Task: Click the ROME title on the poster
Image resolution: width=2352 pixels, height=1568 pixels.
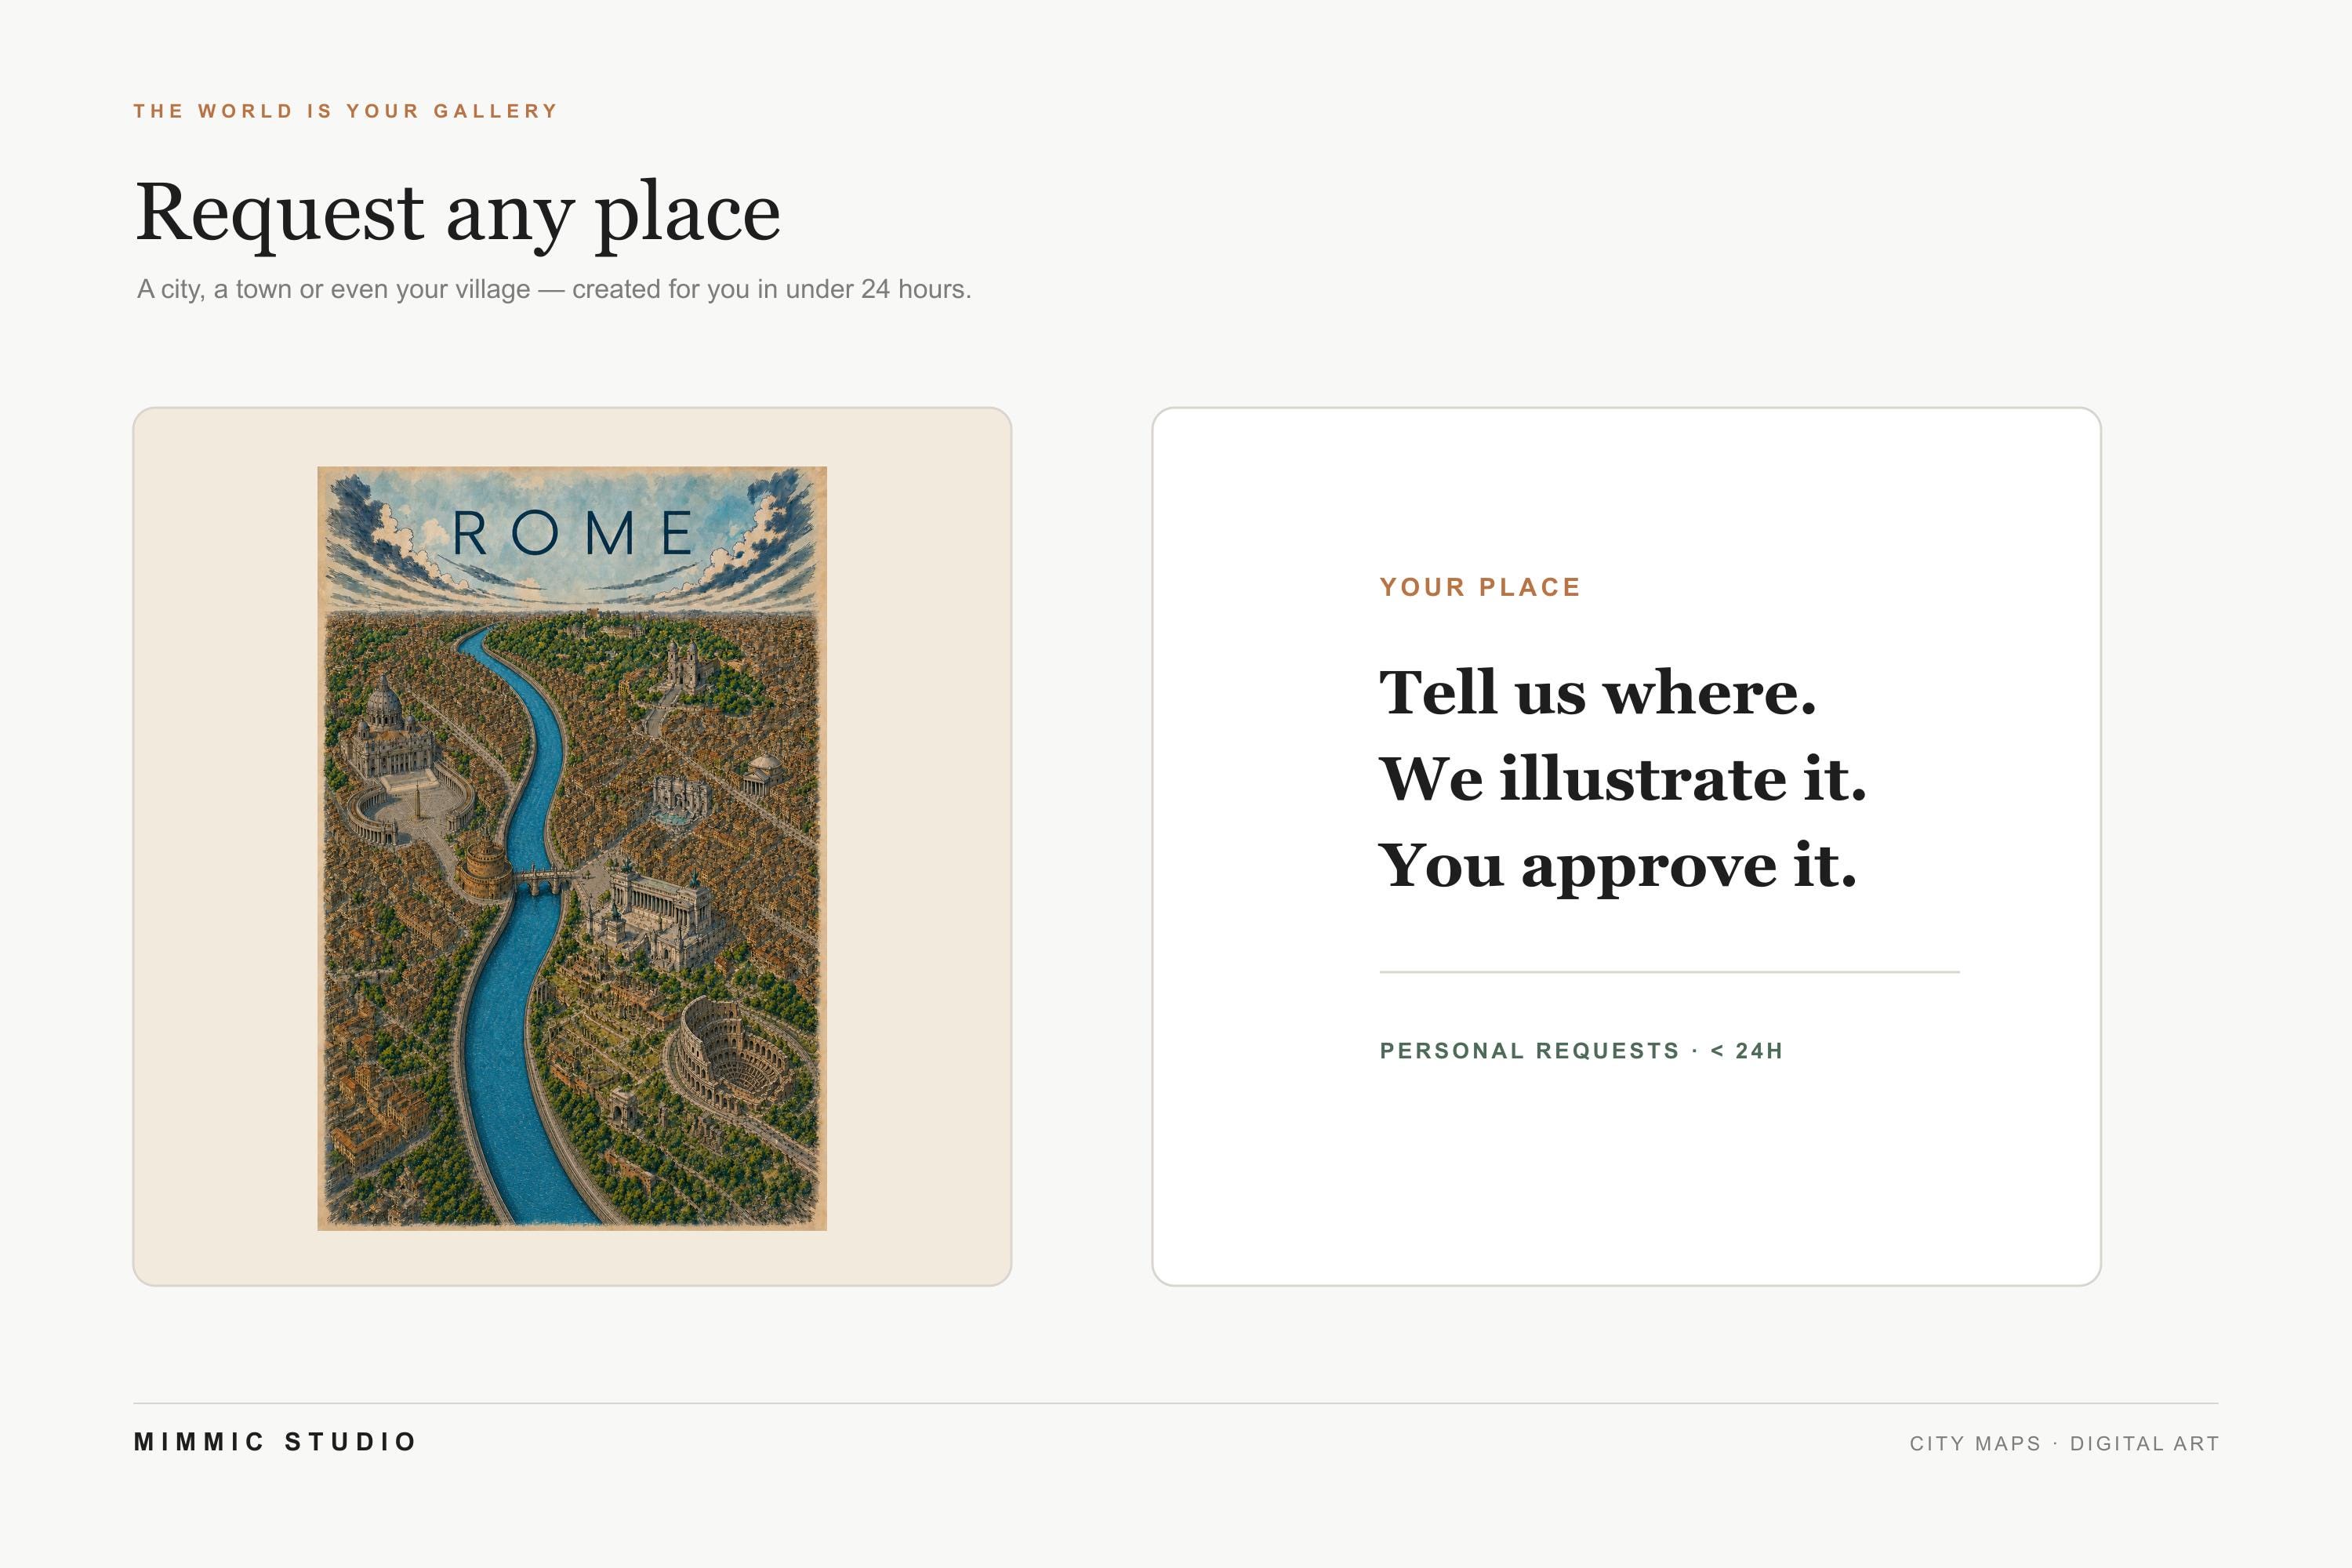Action: click(x=574, y=533)
